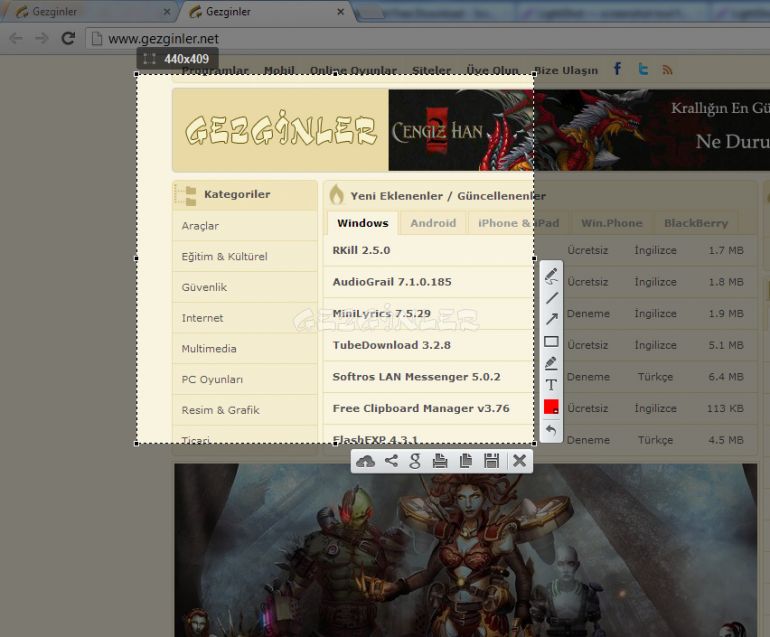This screenshot has height=637, width=770.
Task: Select the Win.Phone tab
Action: 611,223
